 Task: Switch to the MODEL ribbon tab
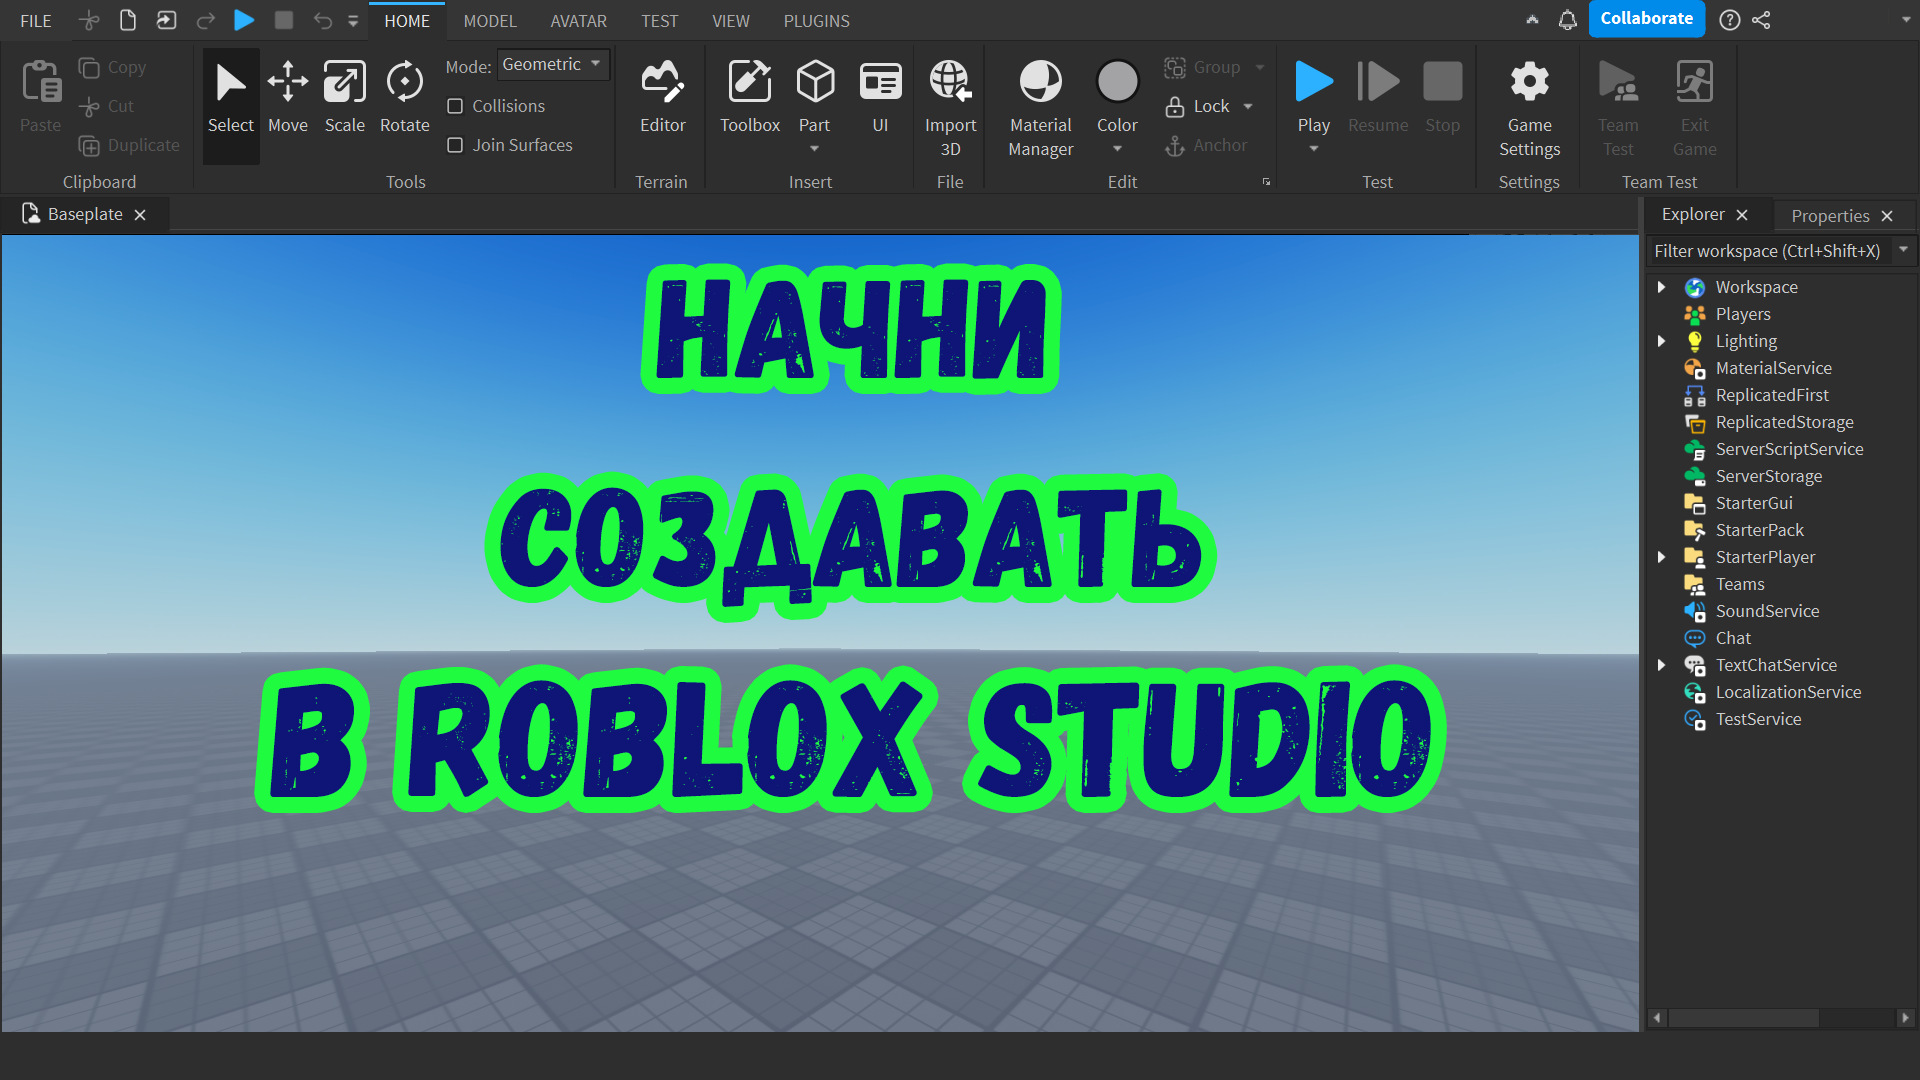pyautogui.click(x=489, y=20)
